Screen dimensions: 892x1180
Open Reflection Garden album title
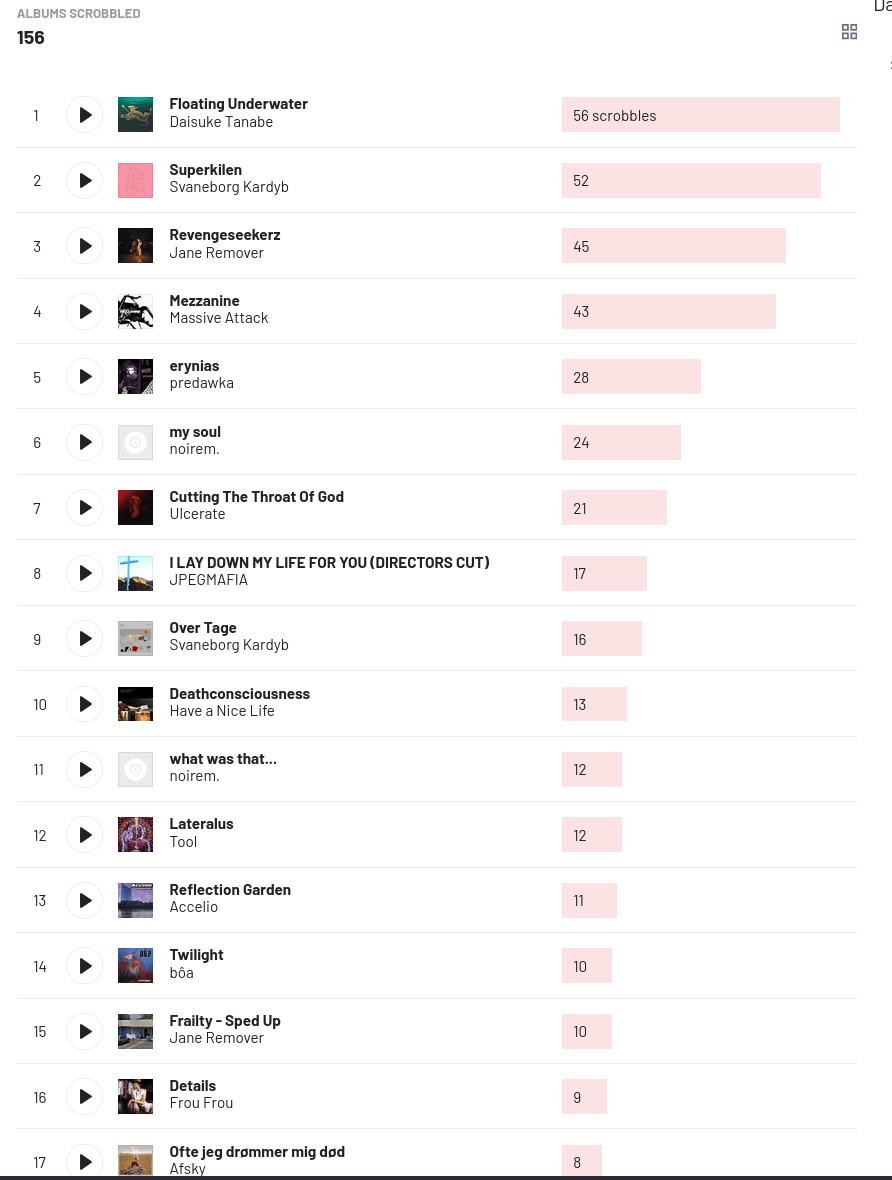coord(230,890)
